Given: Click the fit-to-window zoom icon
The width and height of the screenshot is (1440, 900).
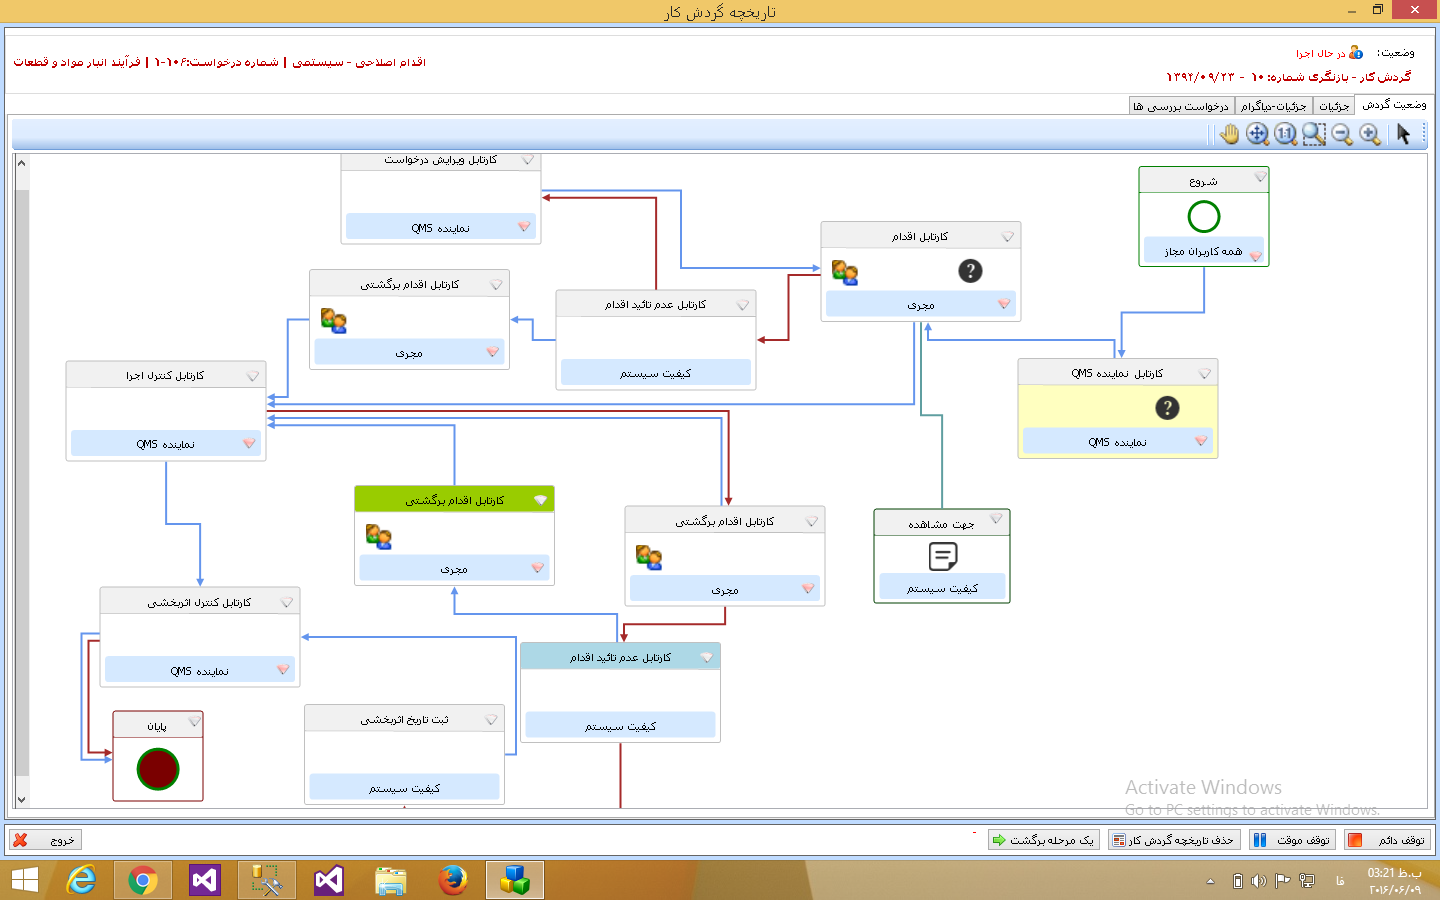Looking at the screenshot, I should click(x=1258, y=134).
